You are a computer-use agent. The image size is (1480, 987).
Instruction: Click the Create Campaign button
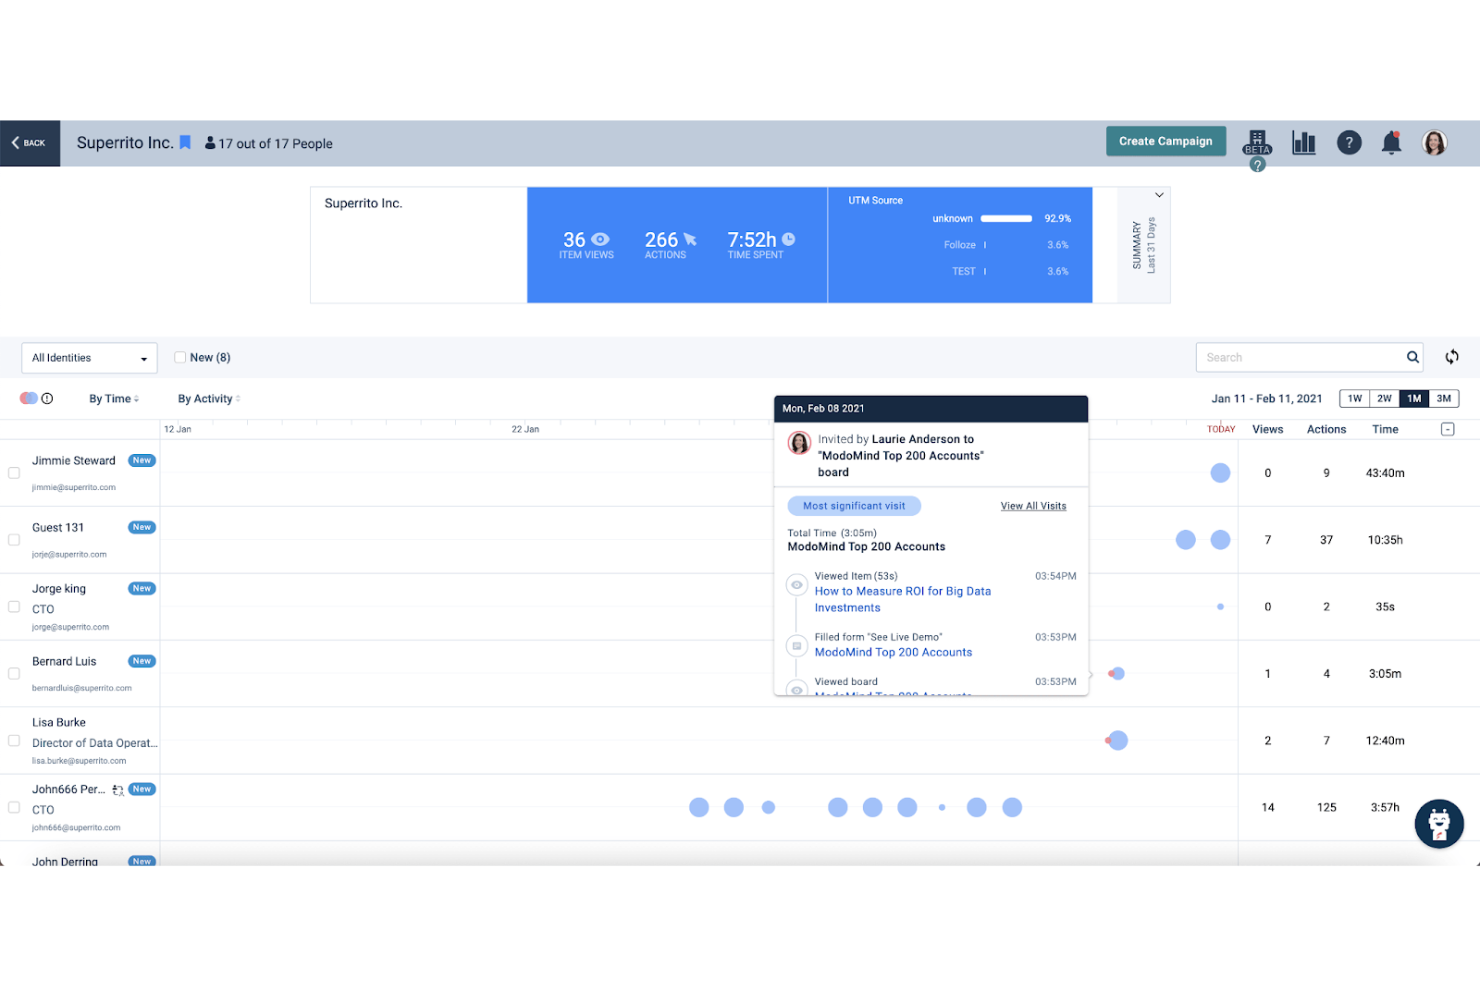1165,141
